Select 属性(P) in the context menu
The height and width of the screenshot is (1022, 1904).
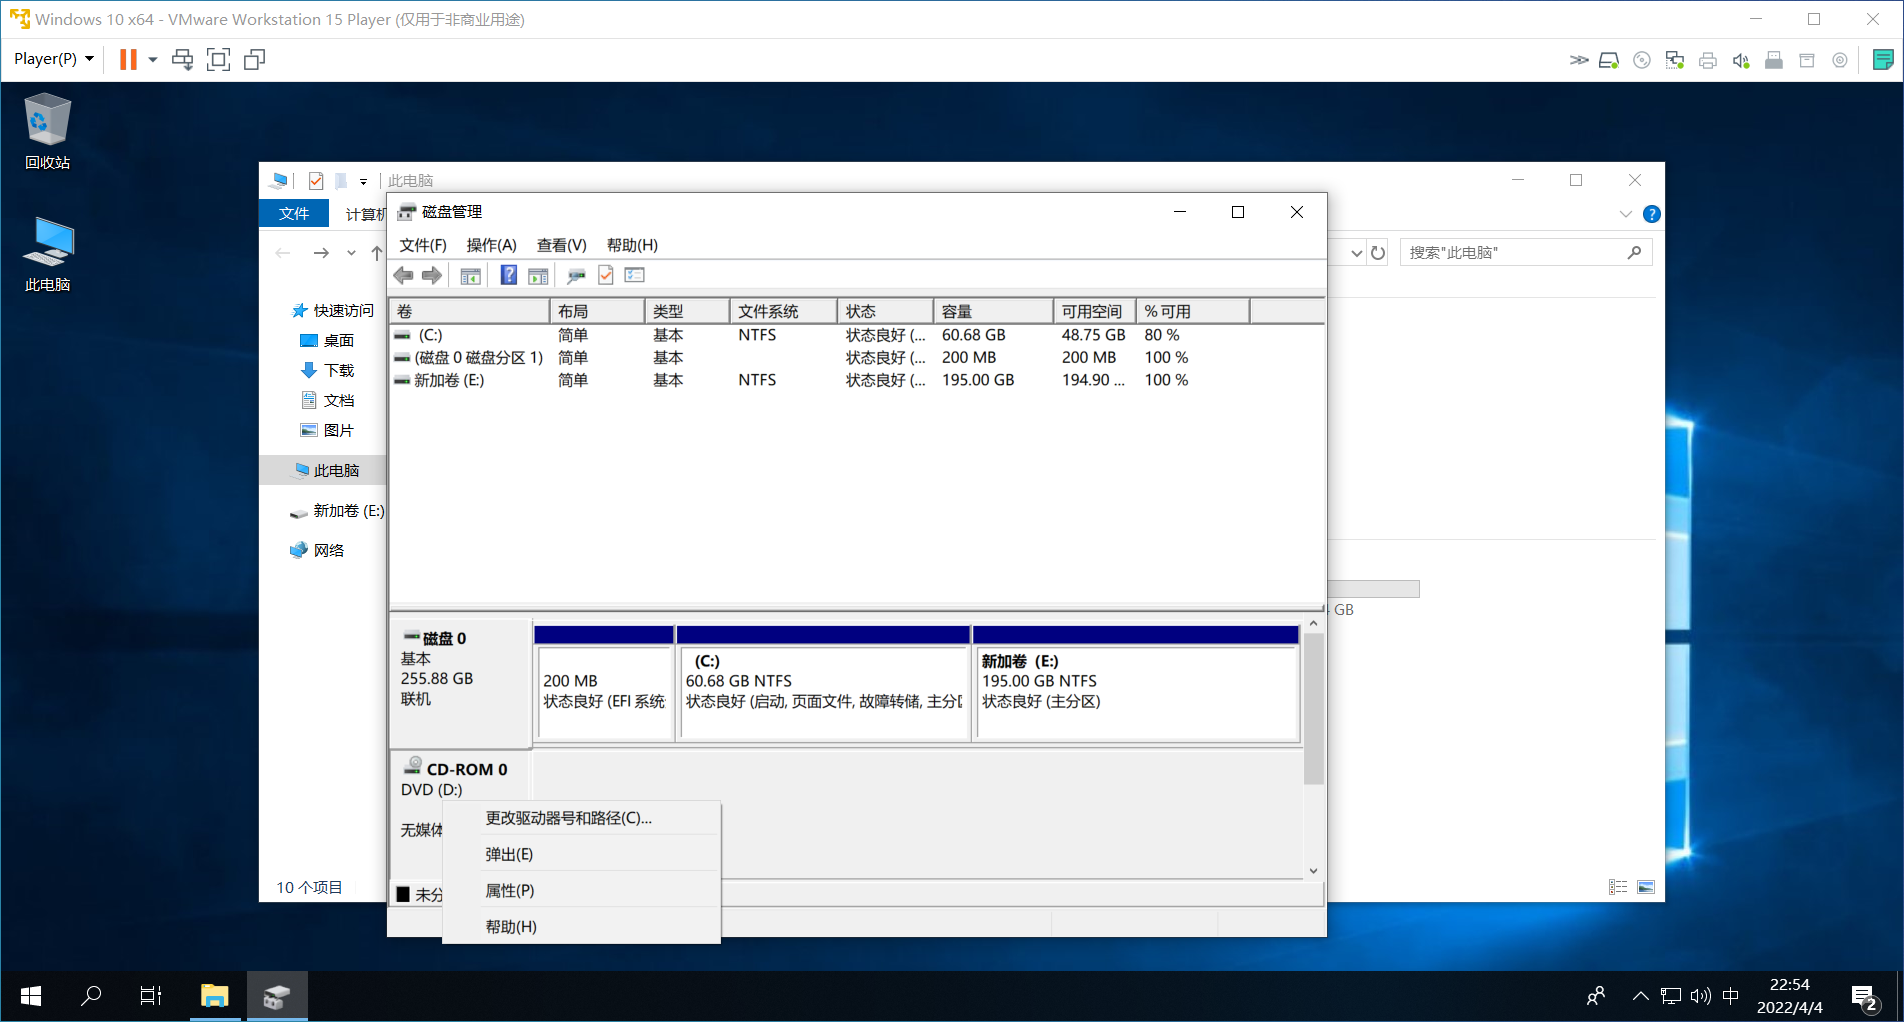click(581, 890)
